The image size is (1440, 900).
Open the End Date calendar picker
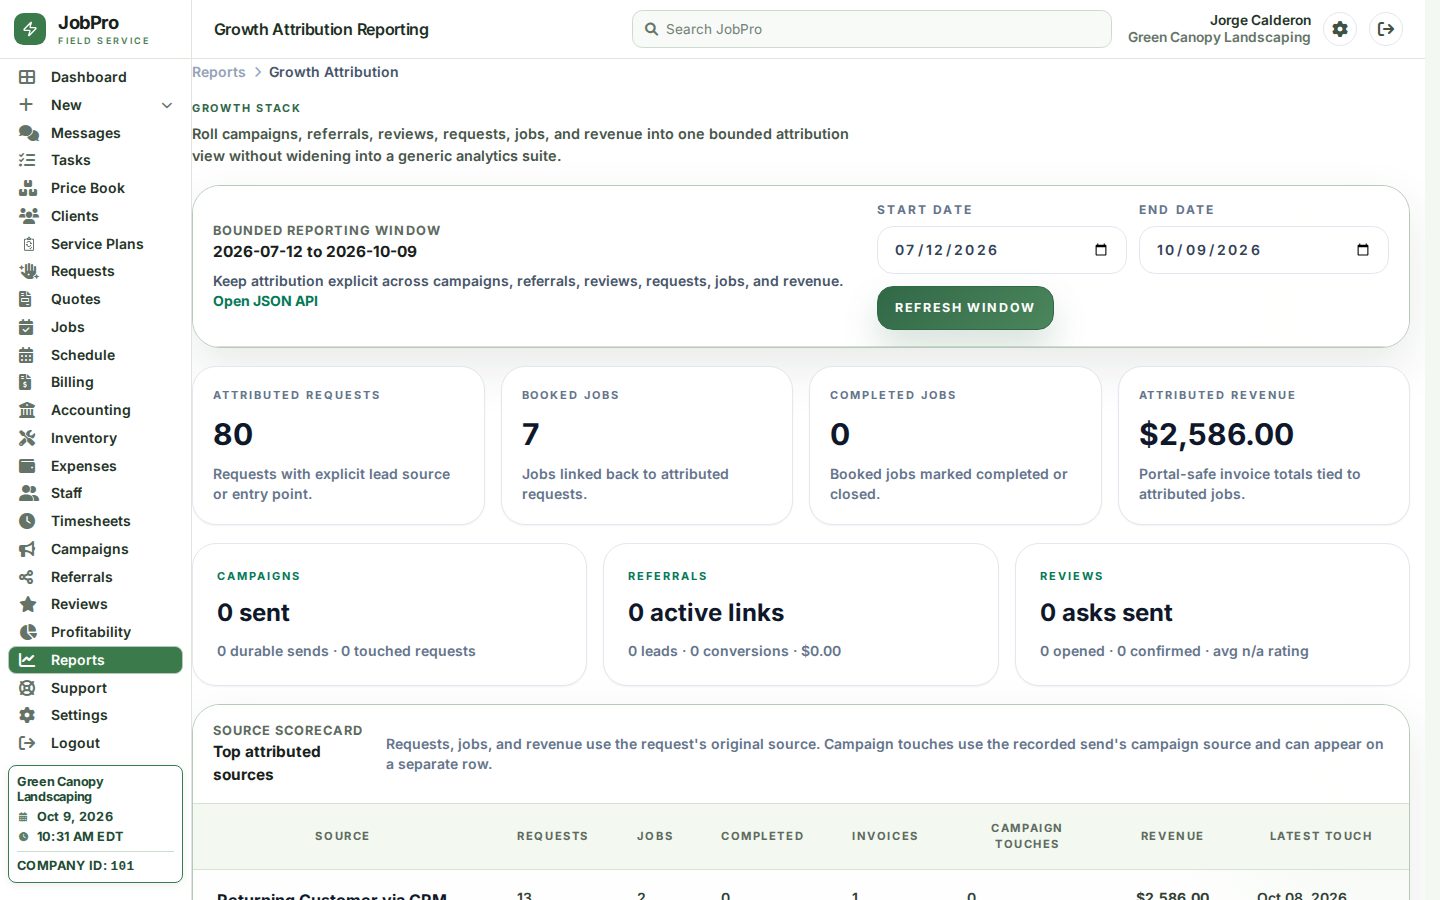coord(1363,250)
